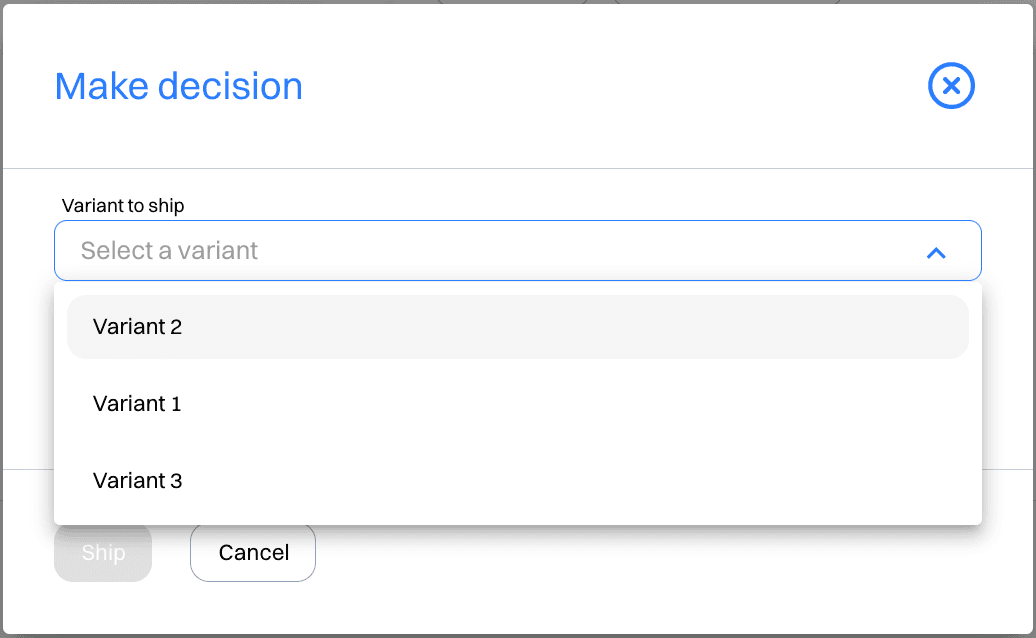1036x638 pixels.
Task: Click the Select a variant placeholder text
Action: [169, 251]
